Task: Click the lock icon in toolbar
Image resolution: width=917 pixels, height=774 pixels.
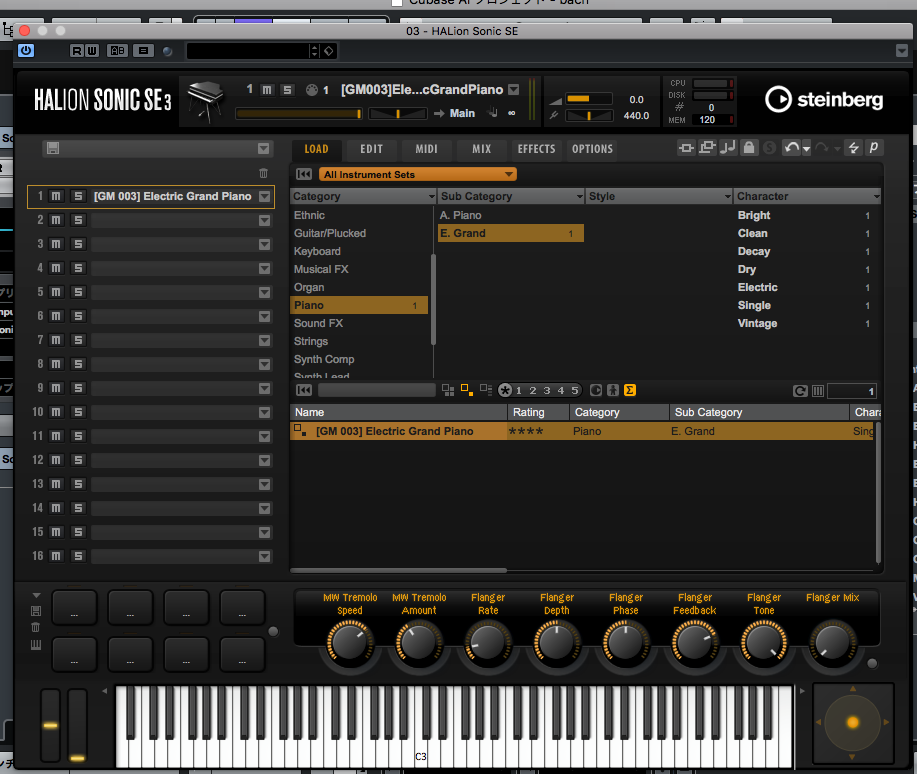Action: click(x=749, y=148)
